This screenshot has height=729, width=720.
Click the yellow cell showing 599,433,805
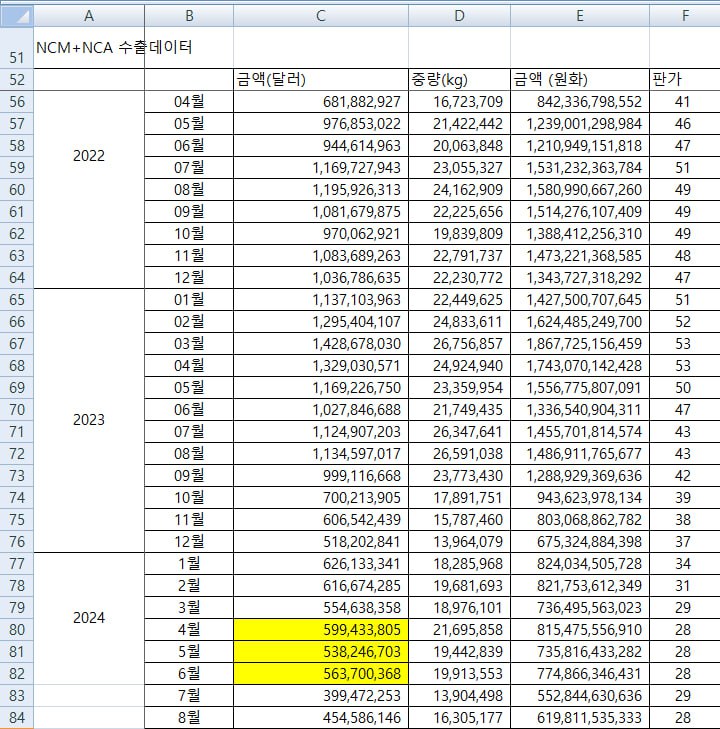pyautogui.click(x=320, y=629)
